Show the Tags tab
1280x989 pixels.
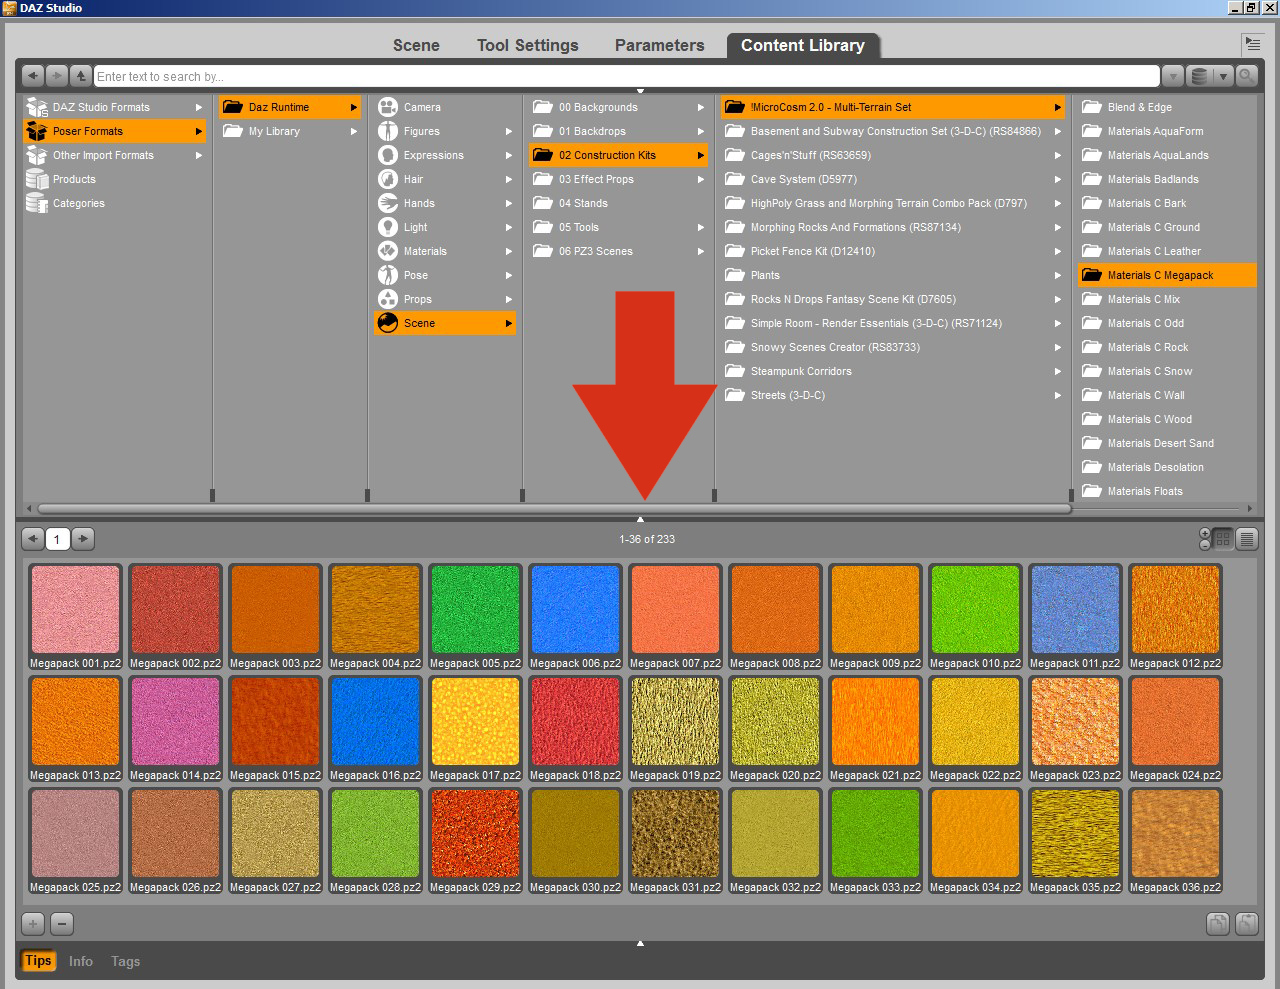pyautogui.click(x=125, y=961)
